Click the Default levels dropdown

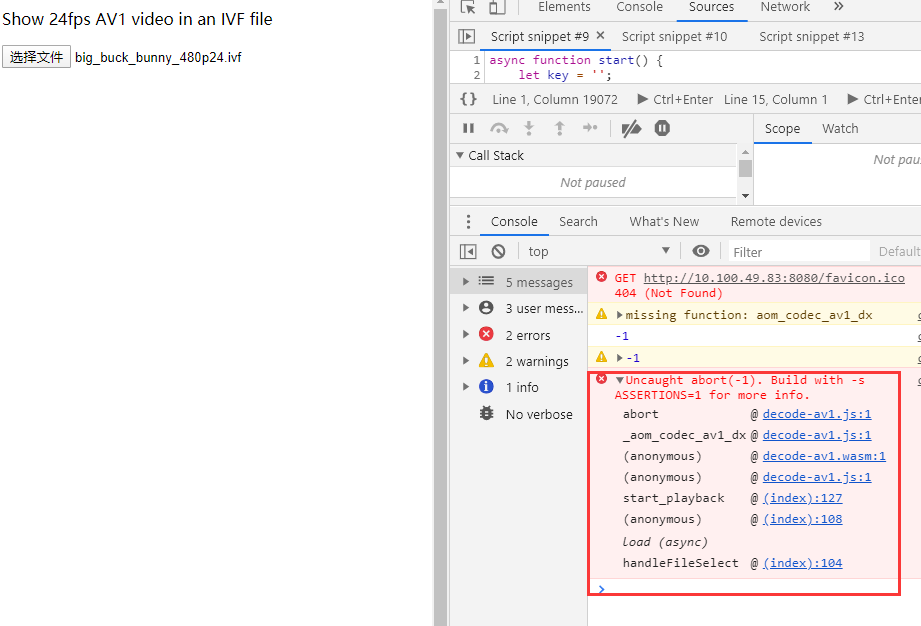click(x=899, y=252)
